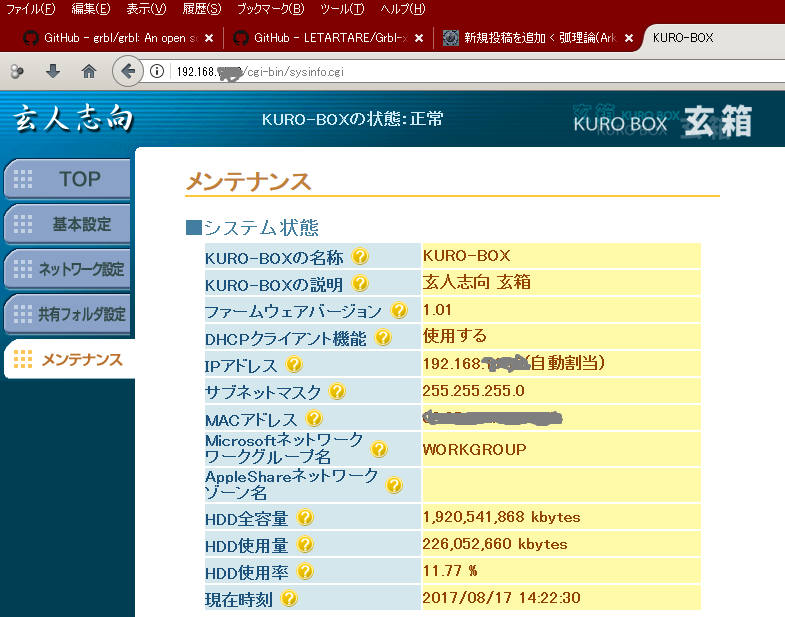Show help for サブネットマスク

pyautogui.click(x=337, y=392)
